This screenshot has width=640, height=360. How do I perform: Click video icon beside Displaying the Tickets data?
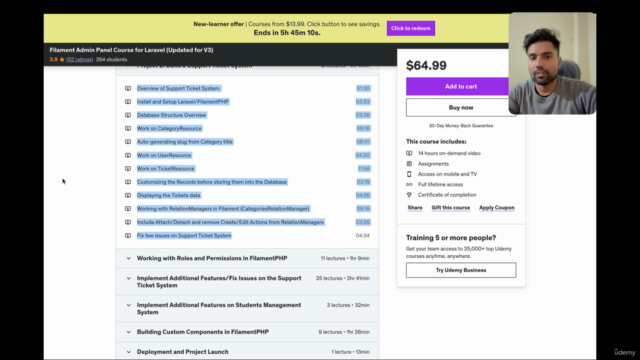(x=128, y=195)
